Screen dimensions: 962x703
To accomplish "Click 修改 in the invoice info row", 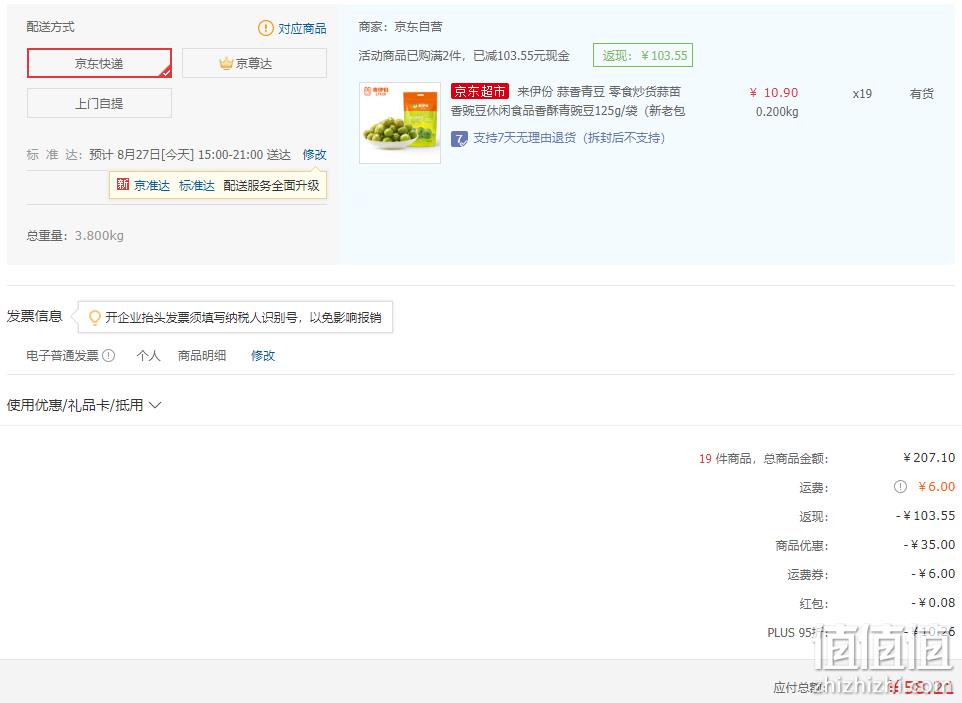I will [x=263, y=355].
